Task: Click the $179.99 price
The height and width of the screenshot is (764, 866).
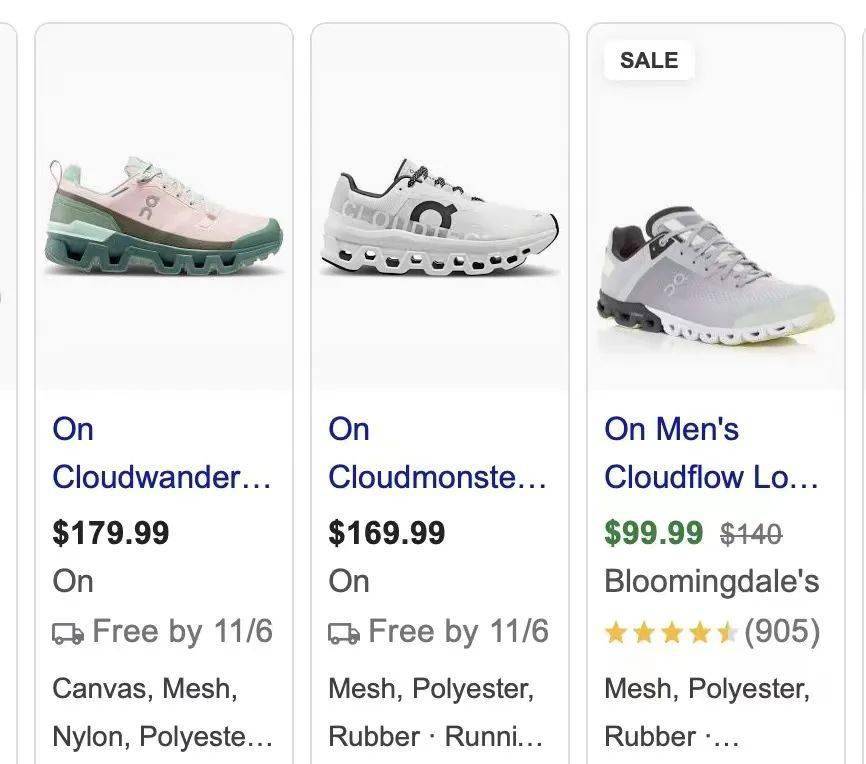Action: (111, 533)
